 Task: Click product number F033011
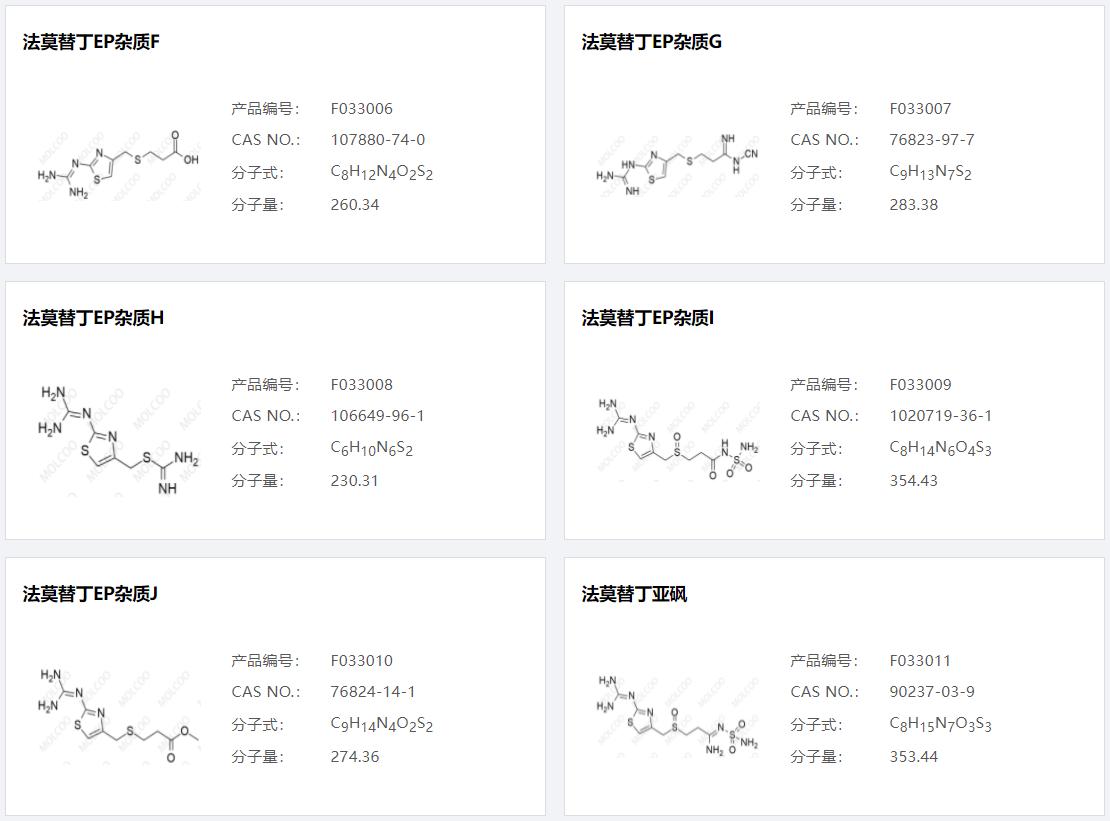click(920, 661)
